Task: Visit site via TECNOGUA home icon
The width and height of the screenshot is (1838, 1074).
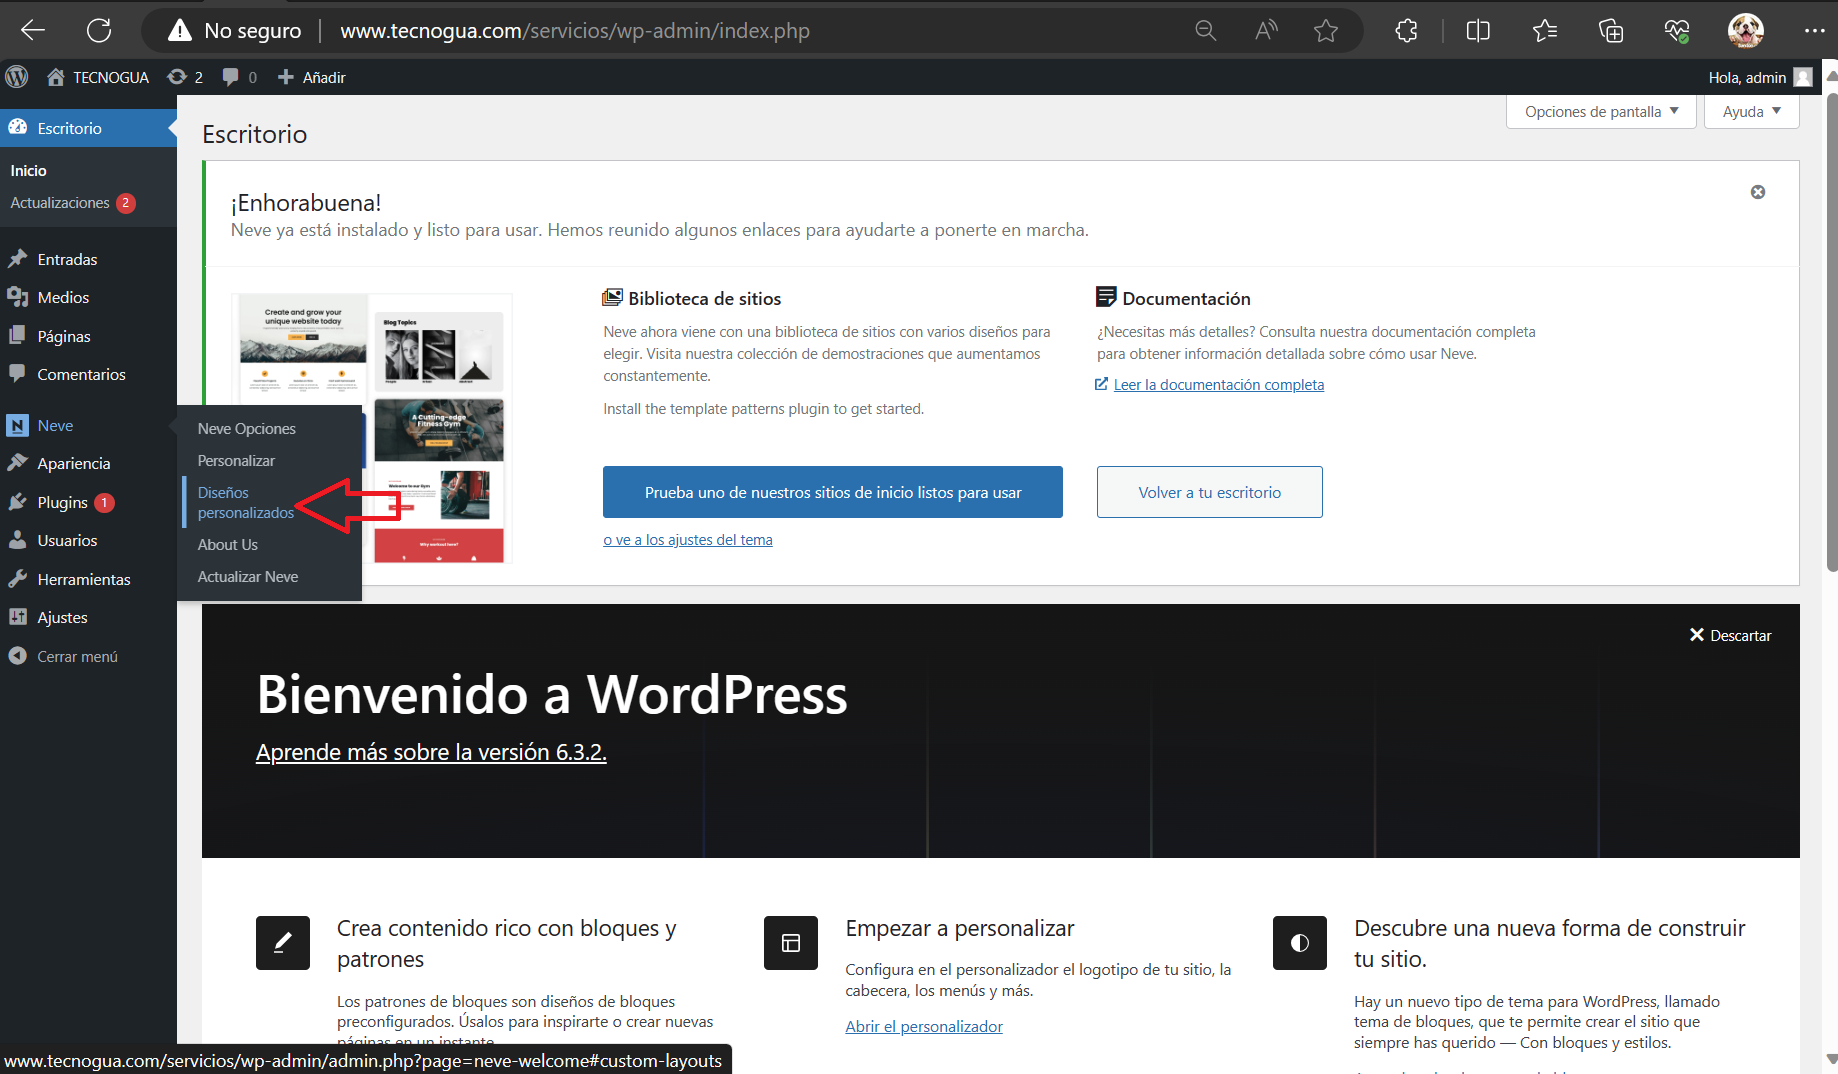Action: 97,77
